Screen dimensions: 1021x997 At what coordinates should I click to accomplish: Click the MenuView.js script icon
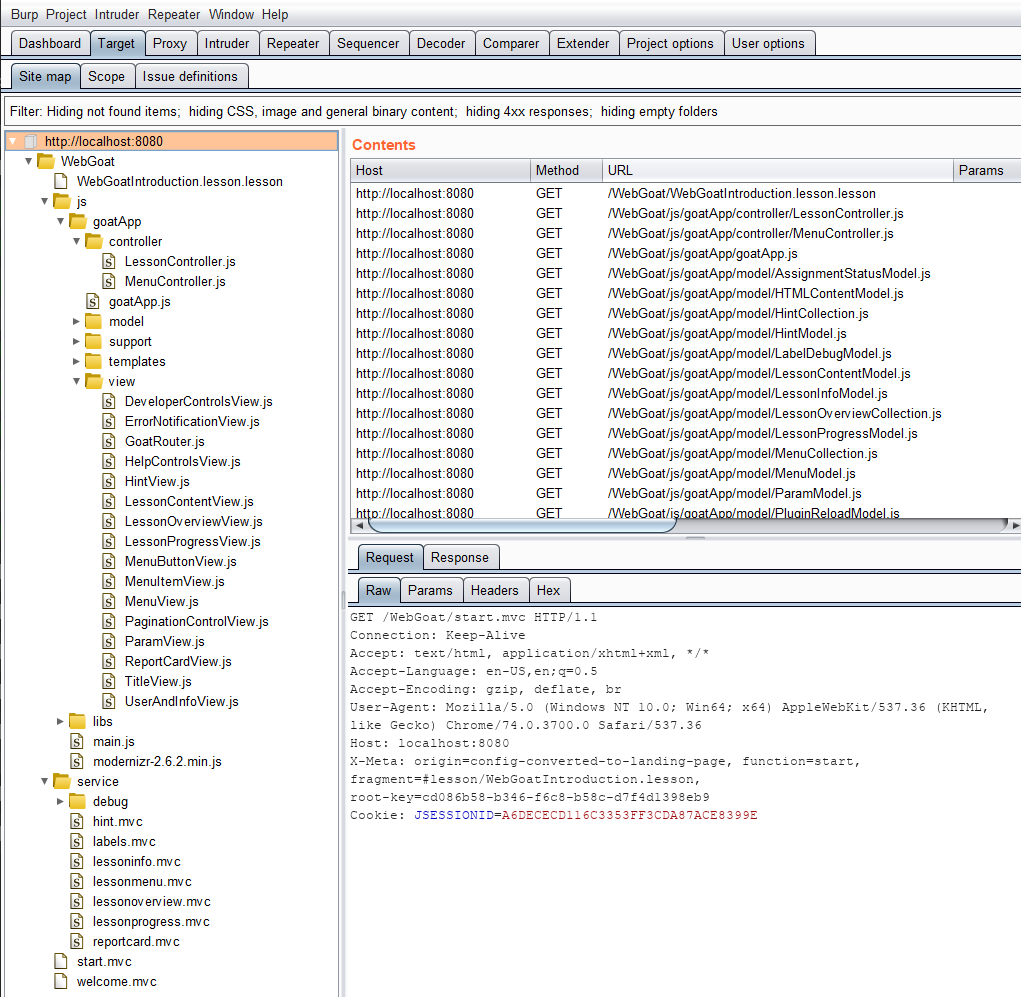[x=109, y=602]
